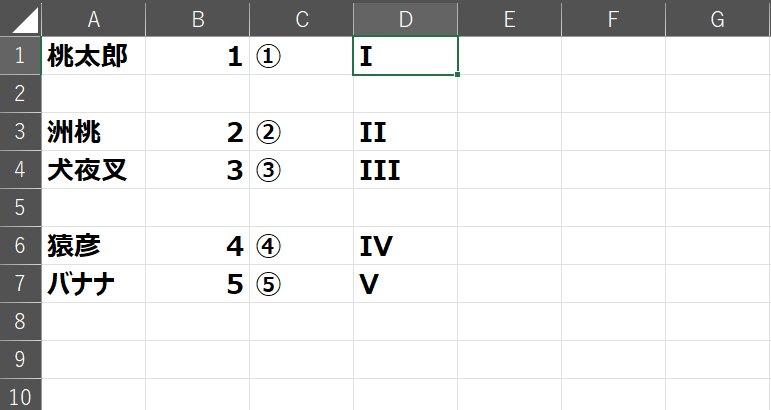This screenshot has width=771, height=410.
Task: Select the cell containing 桃太郎
Action: (x=93, y=56)
